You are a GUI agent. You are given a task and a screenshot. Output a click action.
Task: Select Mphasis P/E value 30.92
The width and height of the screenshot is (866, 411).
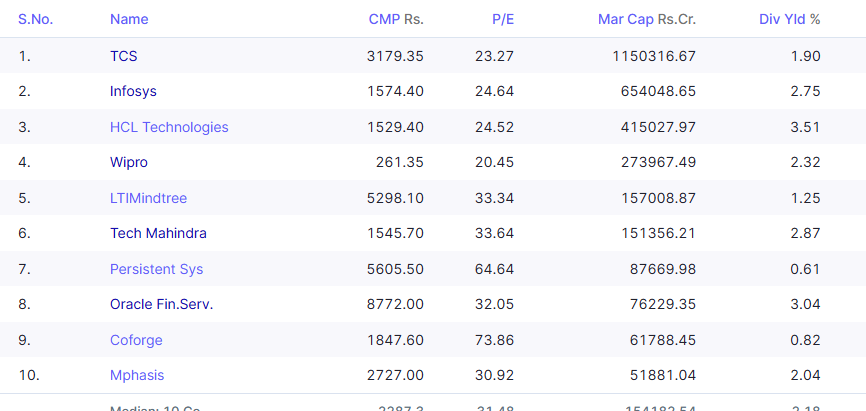click(494, 375)
